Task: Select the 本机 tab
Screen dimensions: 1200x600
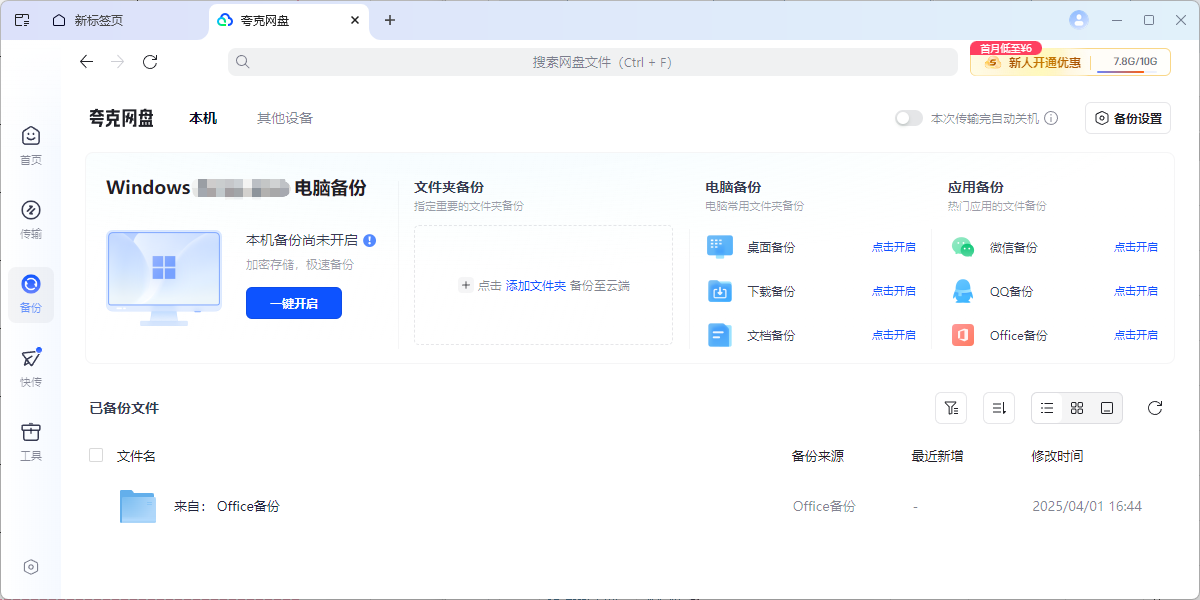Action: coord(203,118)
